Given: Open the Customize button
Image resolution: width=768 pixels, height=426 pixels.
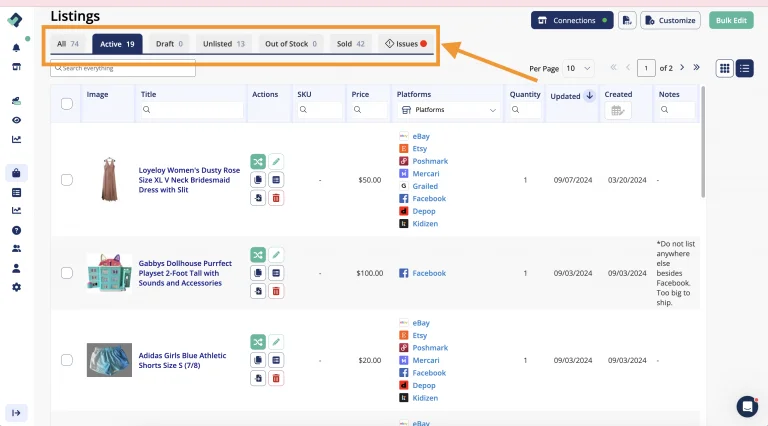Looking at the screenshot, I should (670, 20).
